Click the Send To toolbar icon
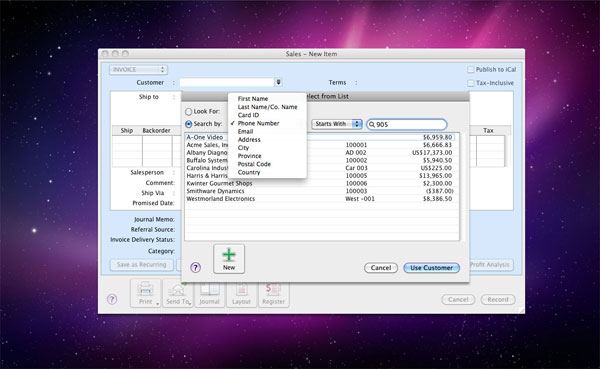The width and height of the screenshot is (600, 369). click(x=178, y=293)
